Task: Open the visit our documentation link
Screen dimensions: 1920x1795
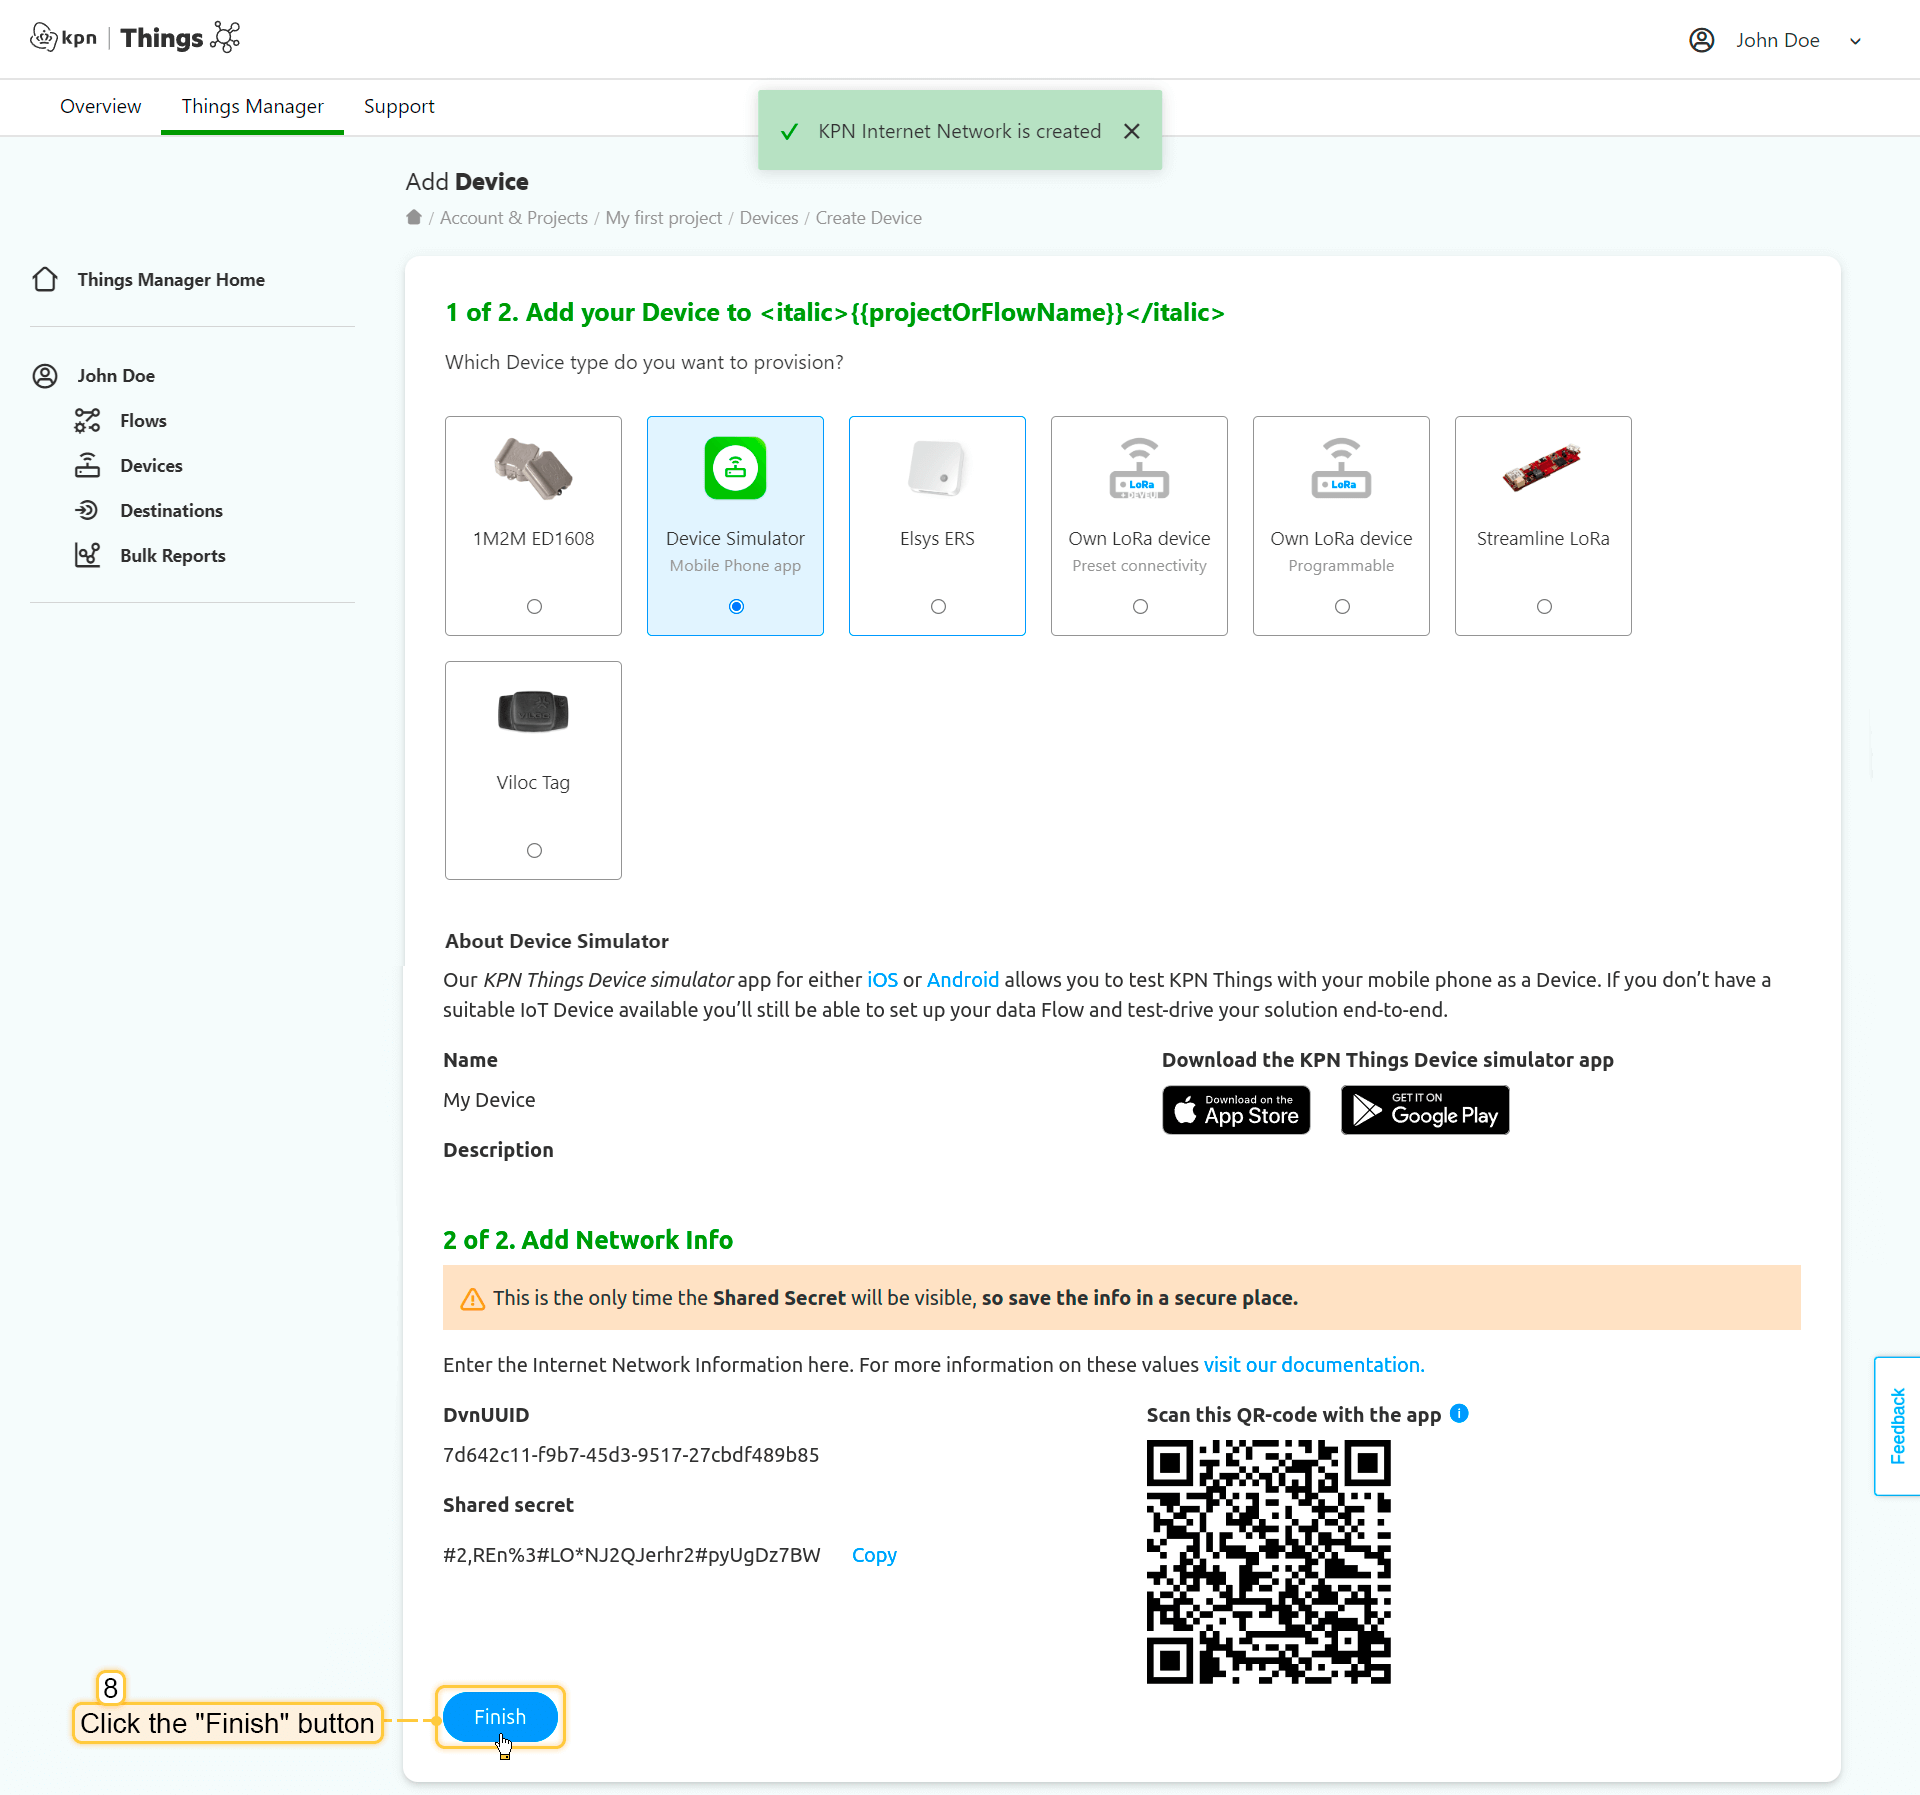Action: pos(1314,1365)
